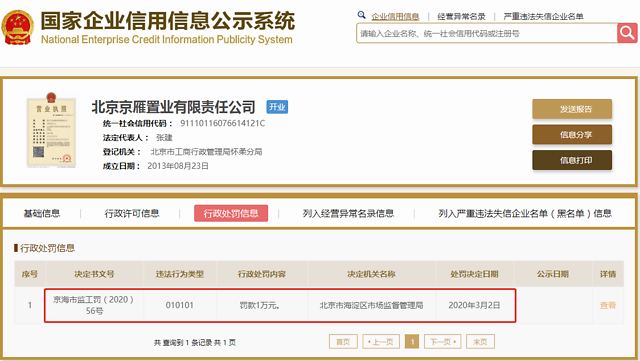
Task: Click authority 北京市海淀区市场监督管理局
Action: click(x=371, y=305)
